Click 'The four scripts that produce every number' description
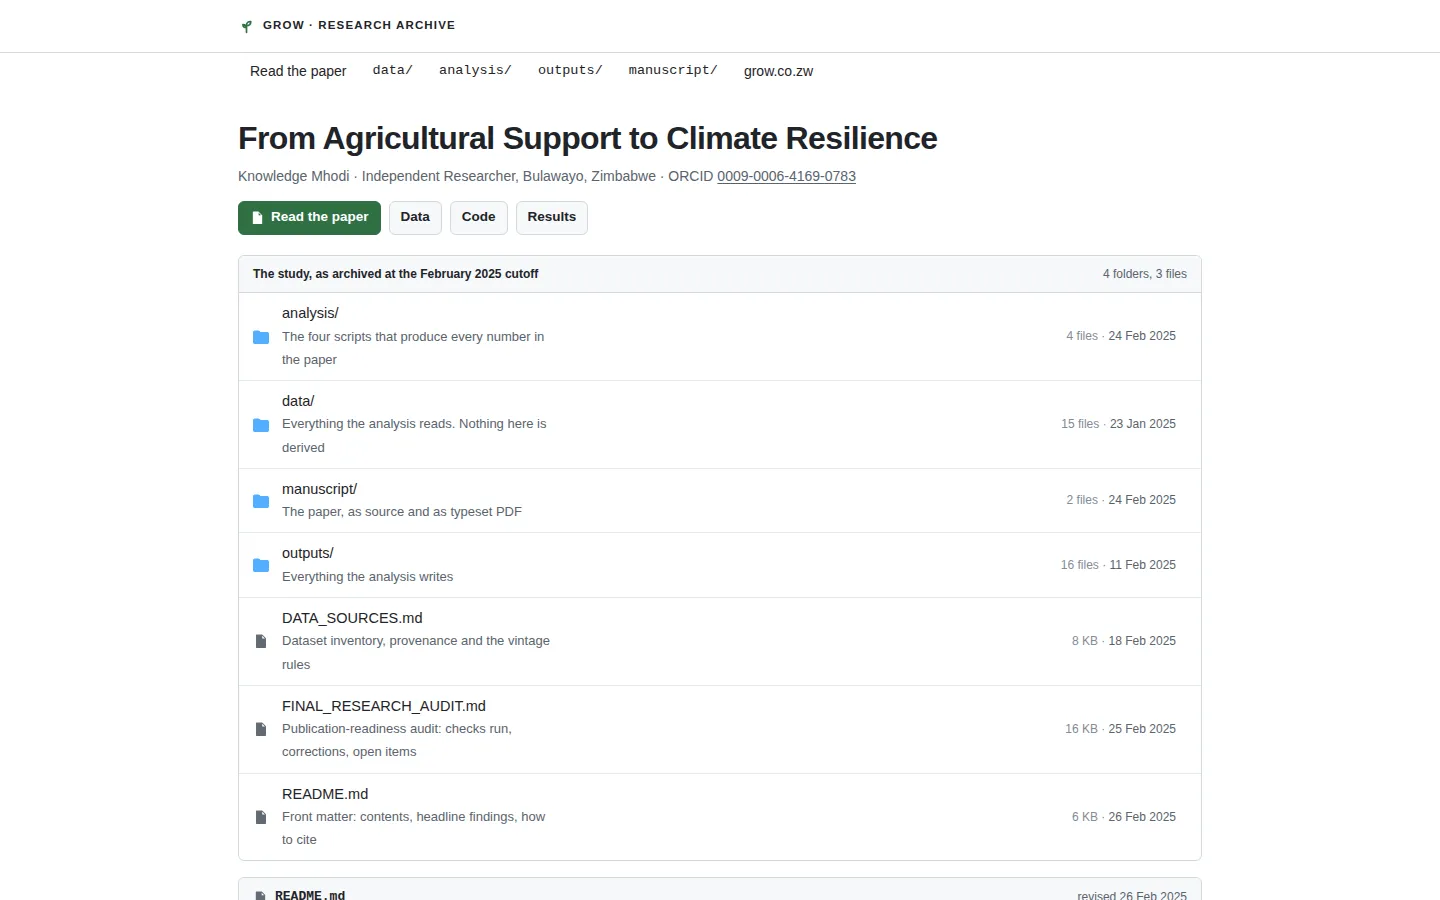Screen dimensions: 1440x900 (413, 348)
